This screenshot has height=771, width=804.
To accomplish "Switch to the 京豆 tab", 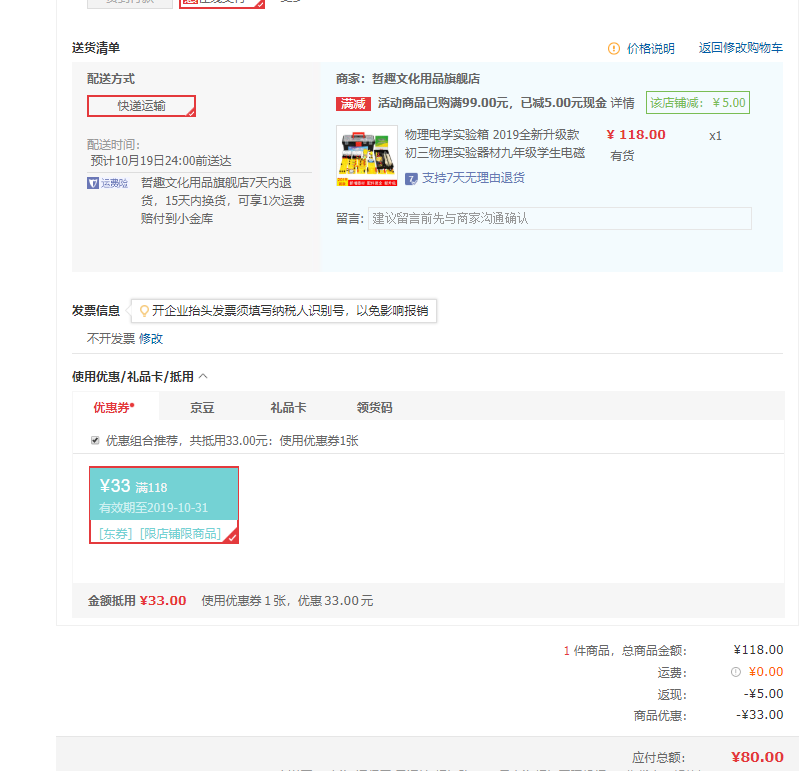I will [x=202, y=408].
